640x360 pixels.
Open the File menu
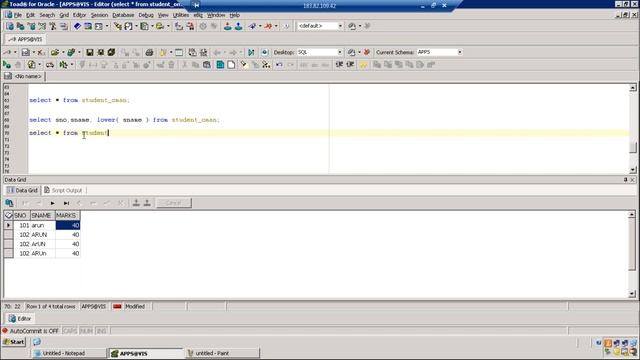[18, 15]
